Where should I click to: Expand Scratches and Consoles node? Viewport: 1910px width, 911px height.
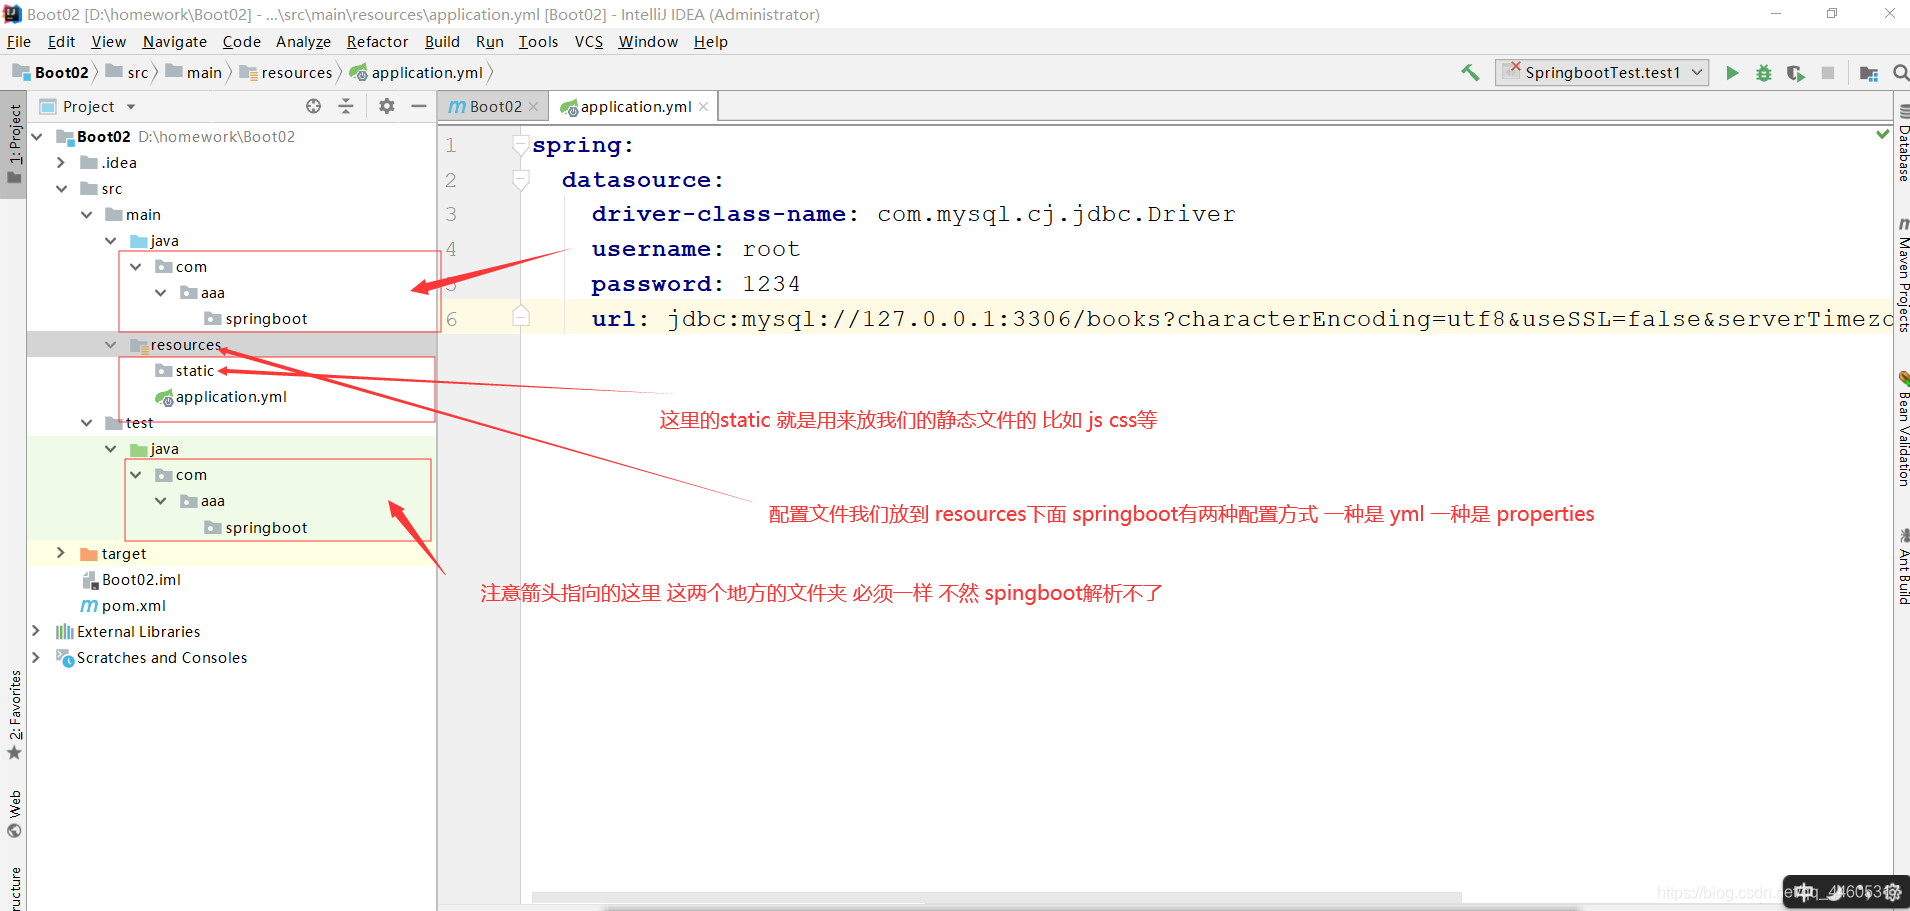[x=37, y=656]
